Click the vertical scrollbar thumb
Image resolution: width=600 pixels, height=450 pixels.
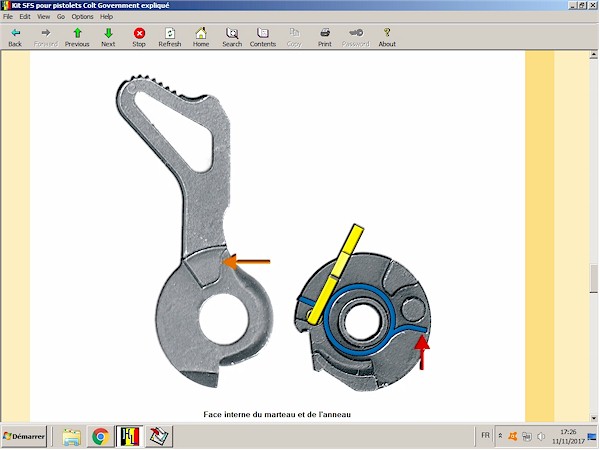pos(593,278)
